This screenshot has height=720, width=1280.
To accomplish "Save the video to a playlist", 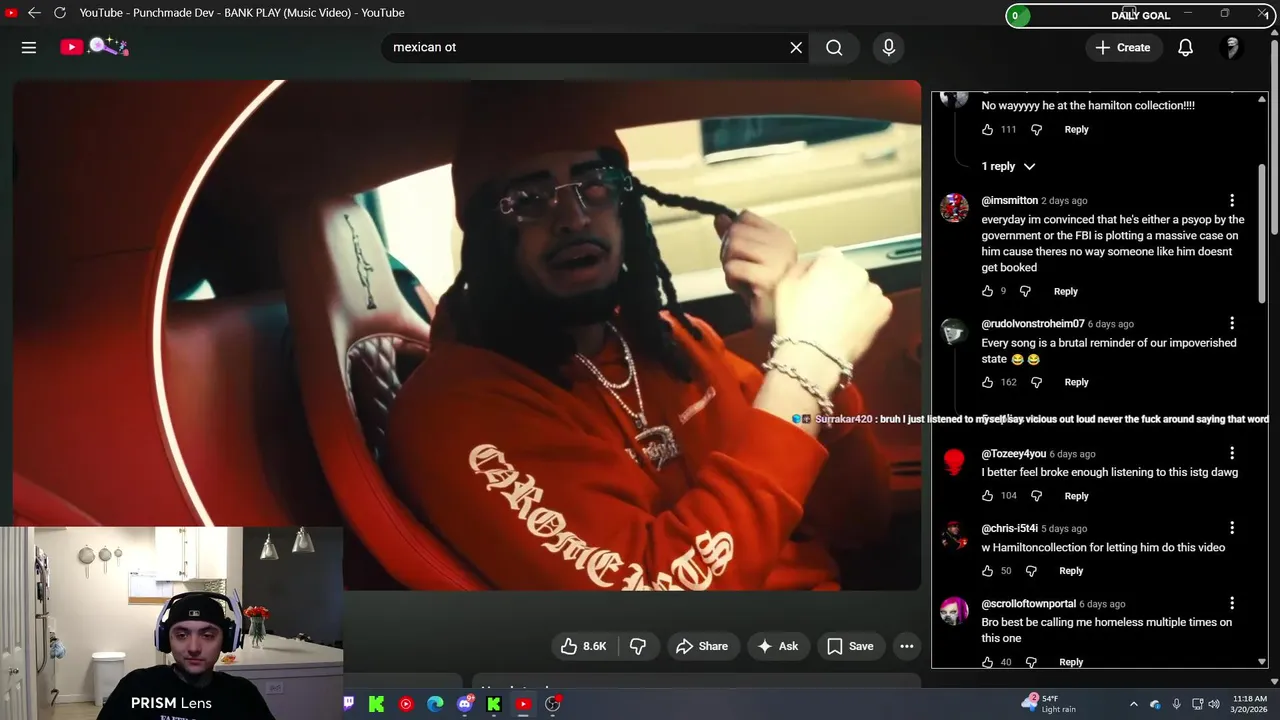I will point(851,646).
